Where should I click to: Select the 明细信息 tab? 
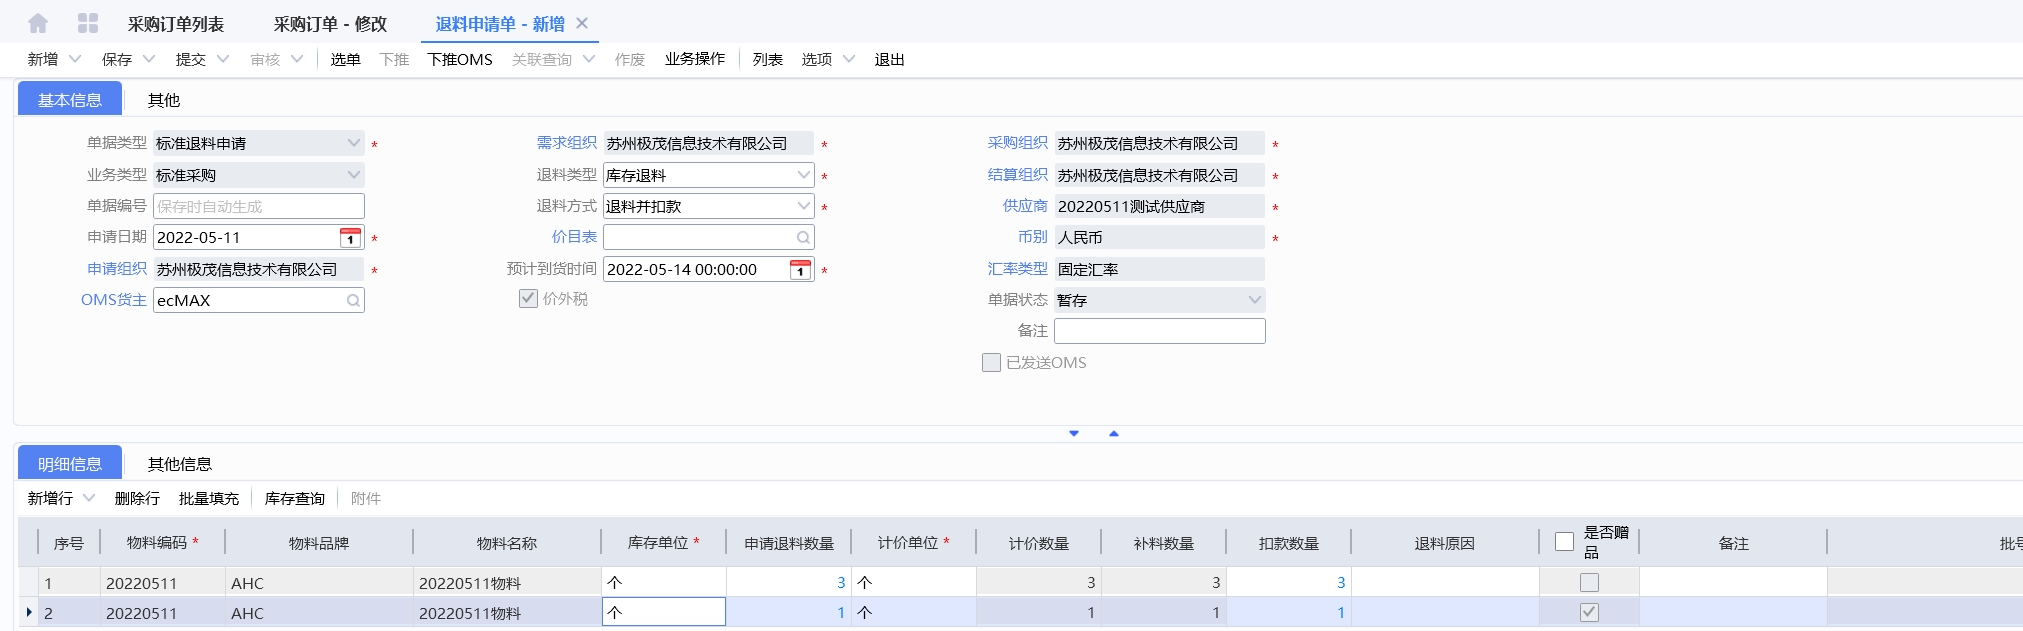pyautogui.click(x=70, y=463)
